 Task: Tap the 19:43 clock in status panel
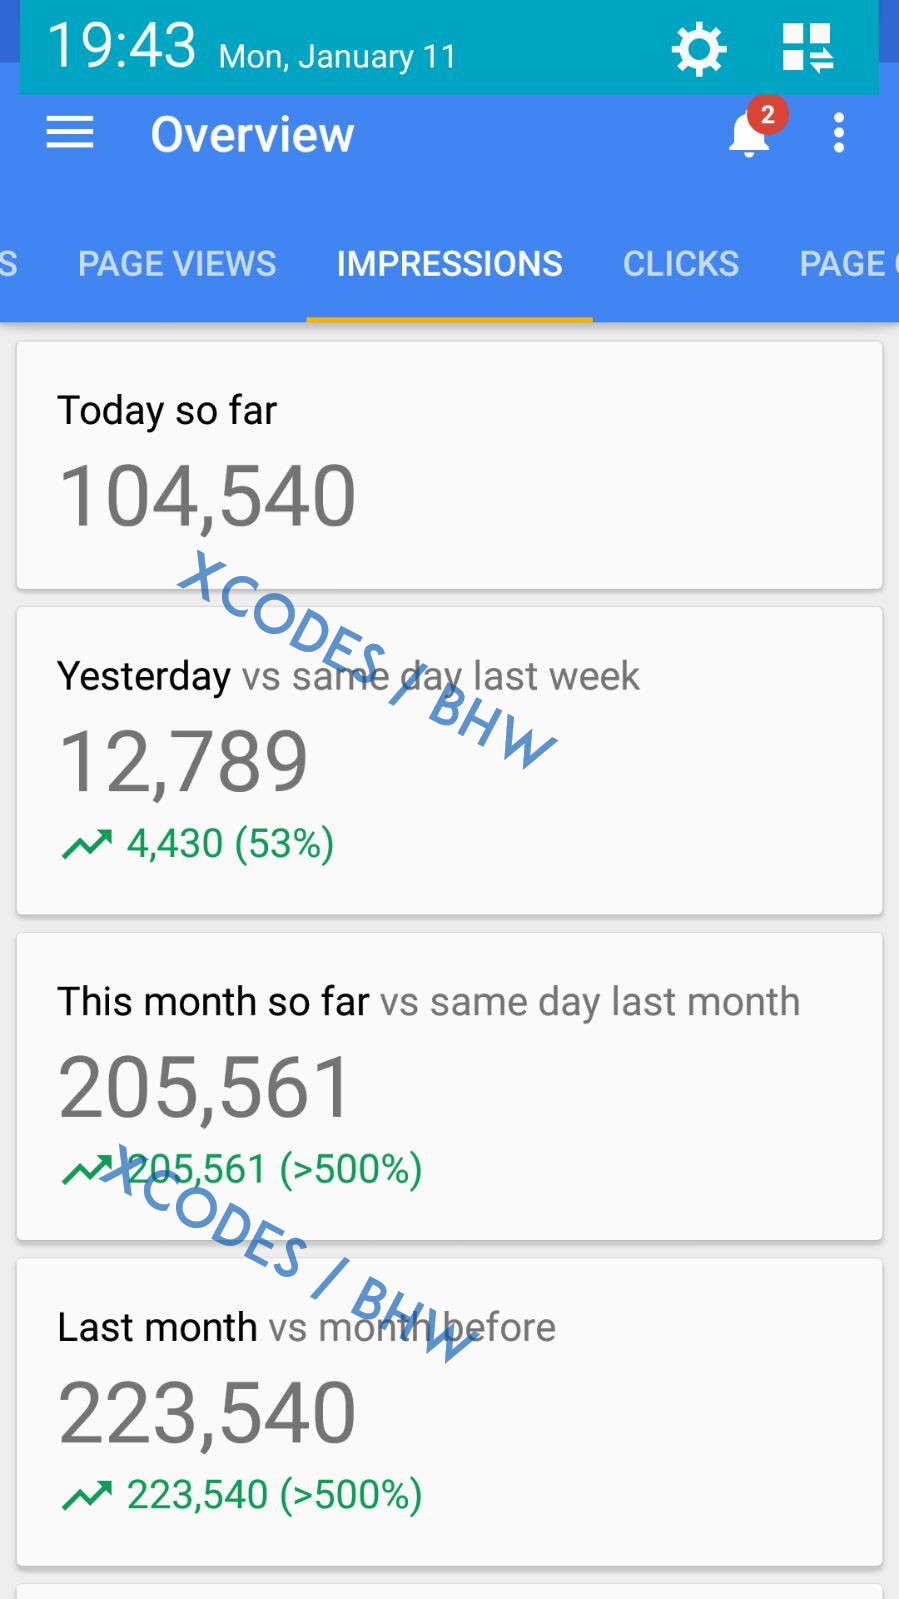pyautogui.click(x=121, y=46)
